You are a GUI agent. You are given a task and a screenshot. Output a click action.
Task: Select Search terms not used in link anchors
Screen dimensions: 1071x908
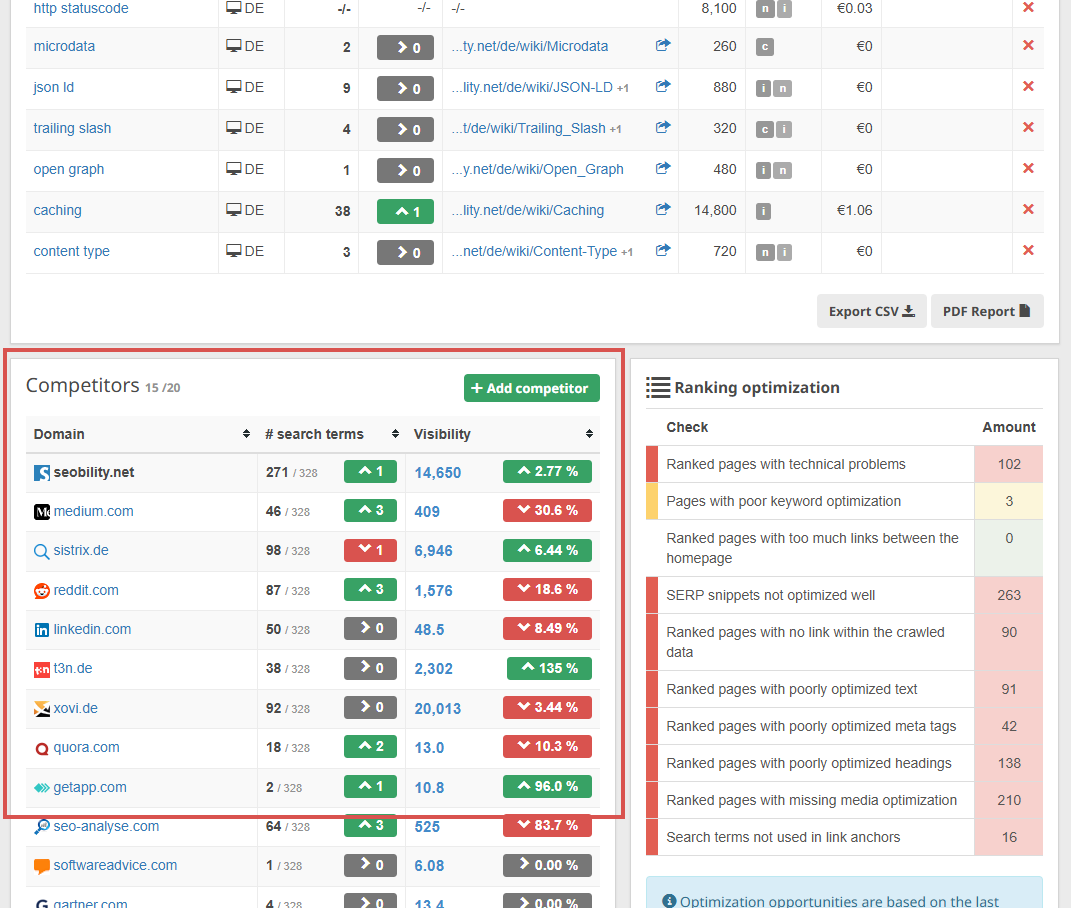coord(844,837)
